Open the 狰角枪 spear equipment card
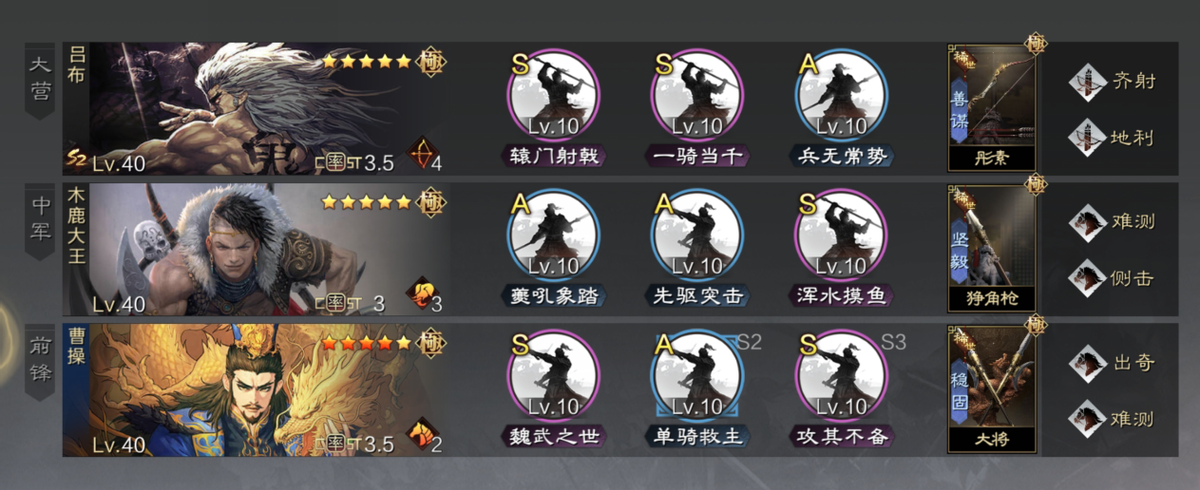The height and width of the screenshot is (490, 1200). (x=991, y=248)
